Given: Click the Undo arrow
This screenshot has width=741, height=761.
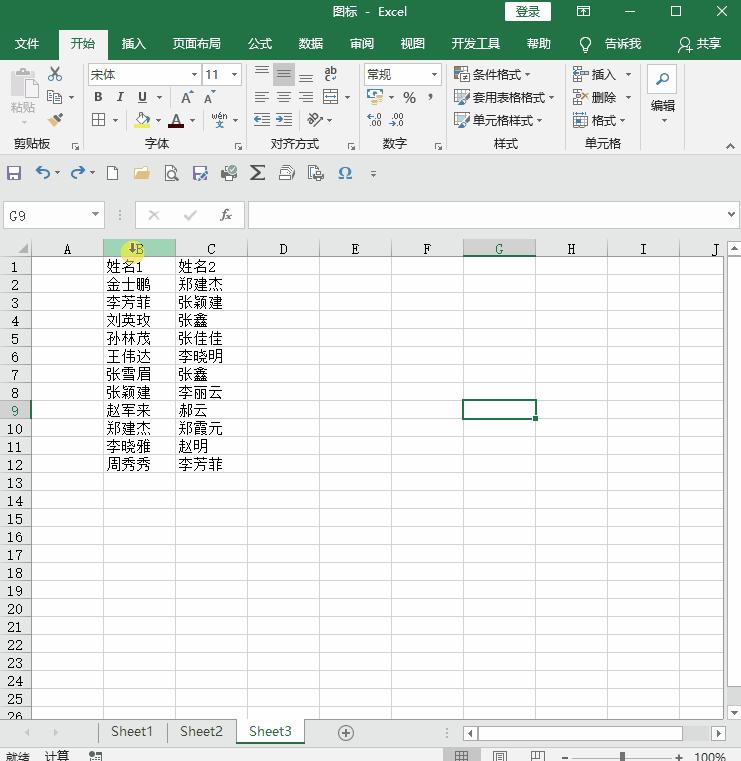Looking at the screenshot, I should pyautogui.click(x=43, y=172).
